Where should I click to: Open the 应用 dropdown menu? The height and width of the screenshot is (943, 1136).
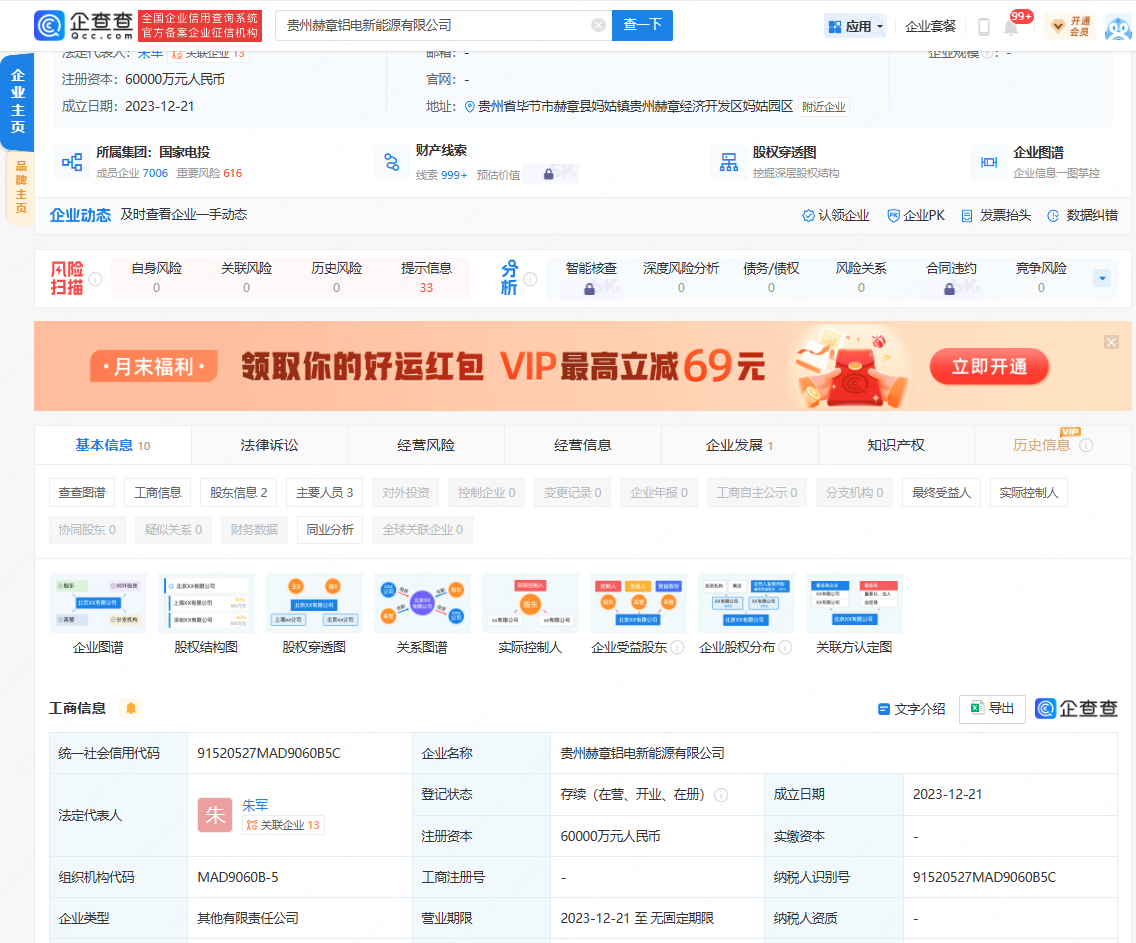[x=855, y=26]
